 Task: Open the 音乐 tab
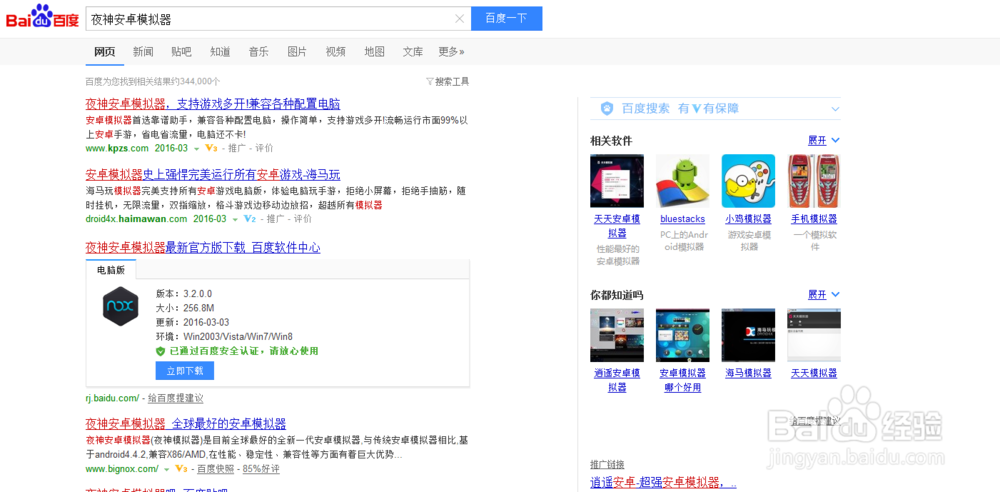point(258,52)
